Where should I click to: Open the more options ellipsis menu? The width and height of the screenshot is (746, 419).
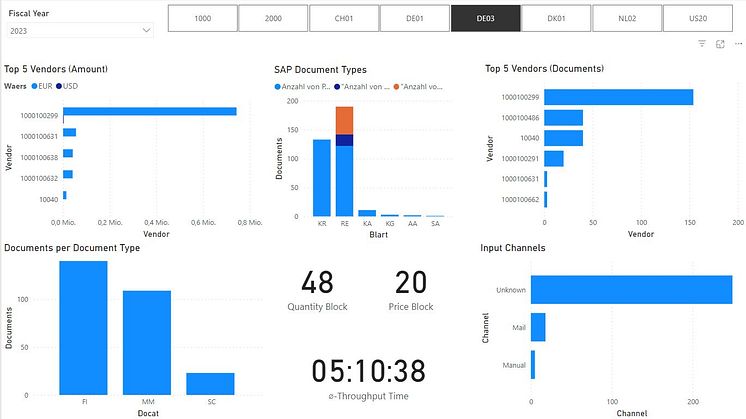pos(738,44)
